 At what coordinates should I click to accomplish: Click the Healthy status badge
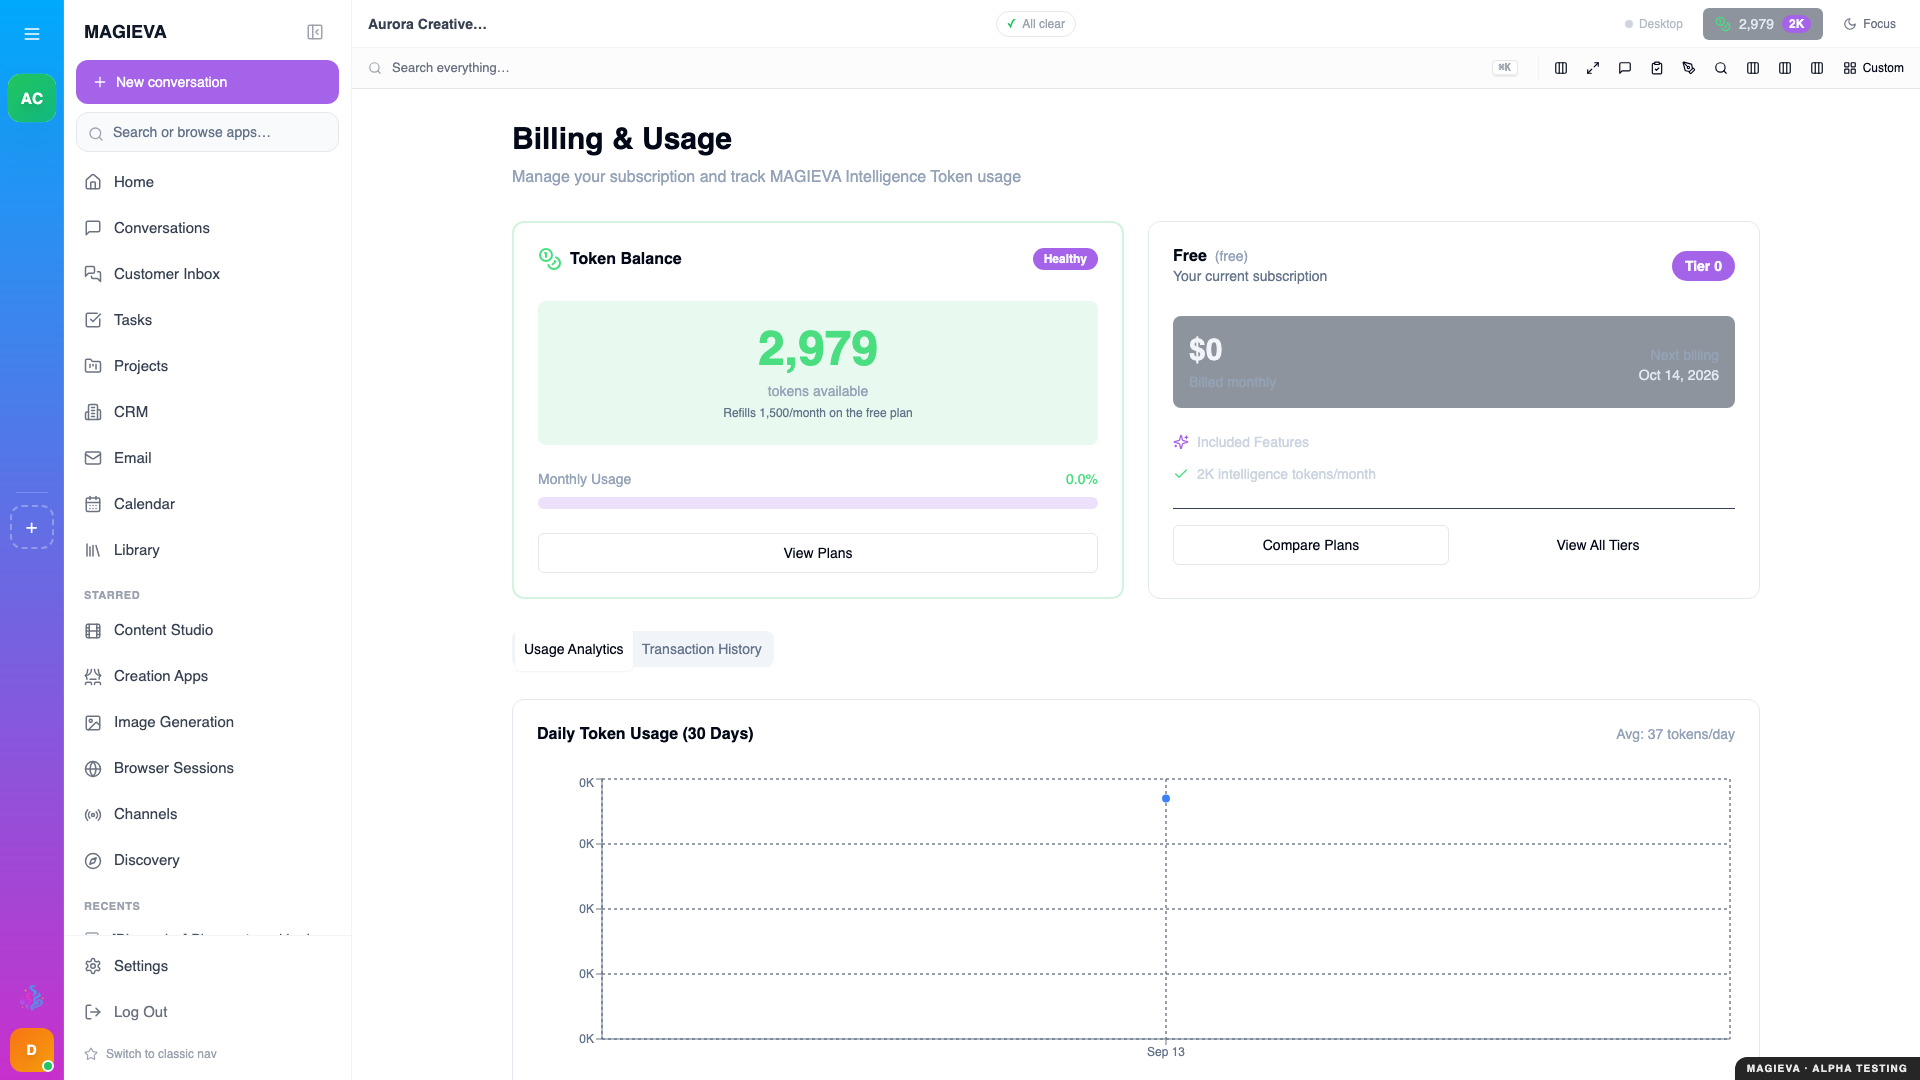(1065, 259)
